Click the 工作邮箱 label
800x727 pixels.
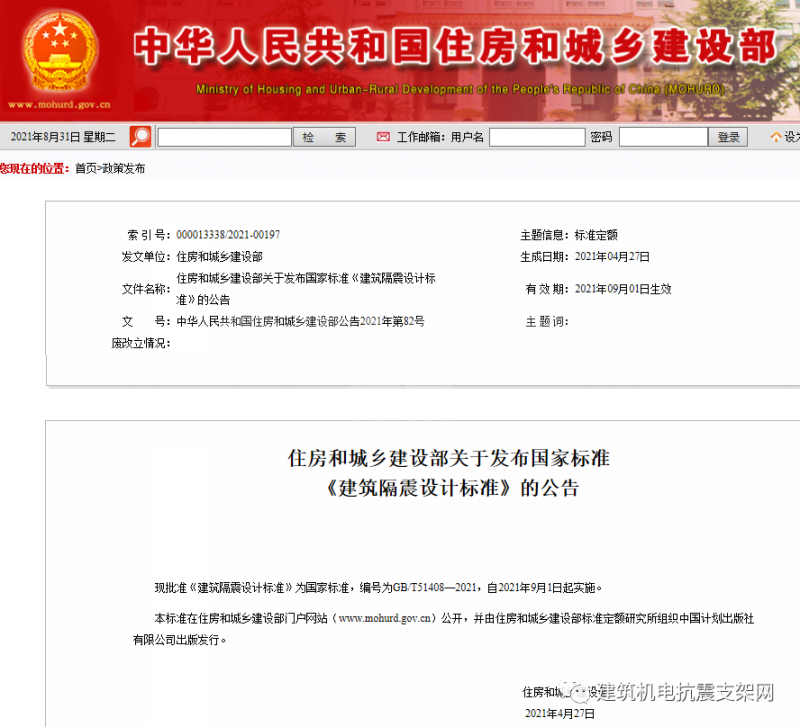click(421, 137)
